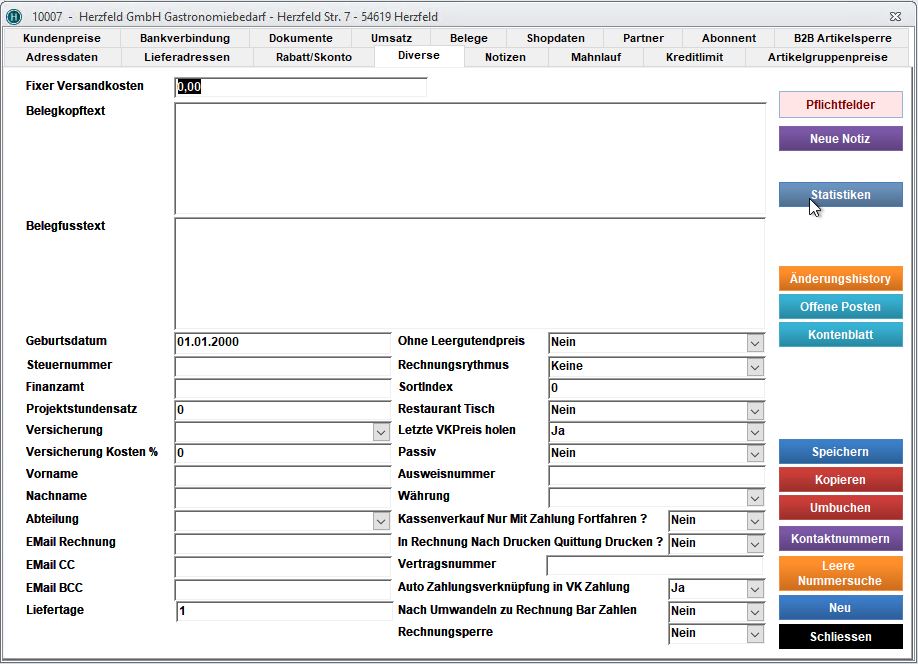Open Änderungshistory with the orange button

pos(840,279)
